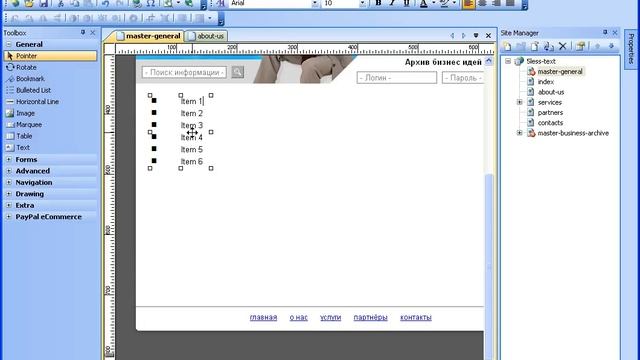Image resolution: width=640 pixels, height=360 pixels.
Task: Click the search magnifier button on page
Action: (x=238, y=72)
